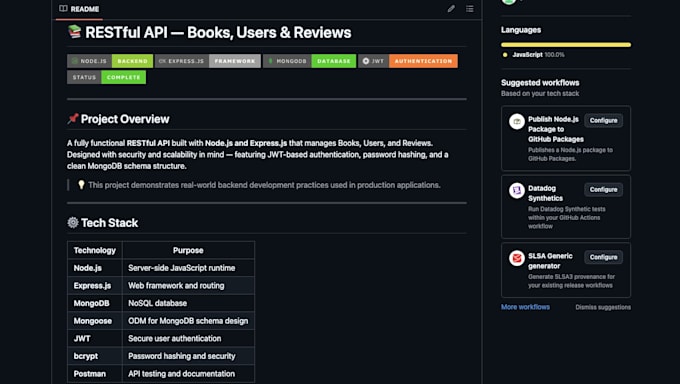Open the More workflows link
Viewport: 680px width, 384px height.
pyautogui.click(x=525, y=307)
